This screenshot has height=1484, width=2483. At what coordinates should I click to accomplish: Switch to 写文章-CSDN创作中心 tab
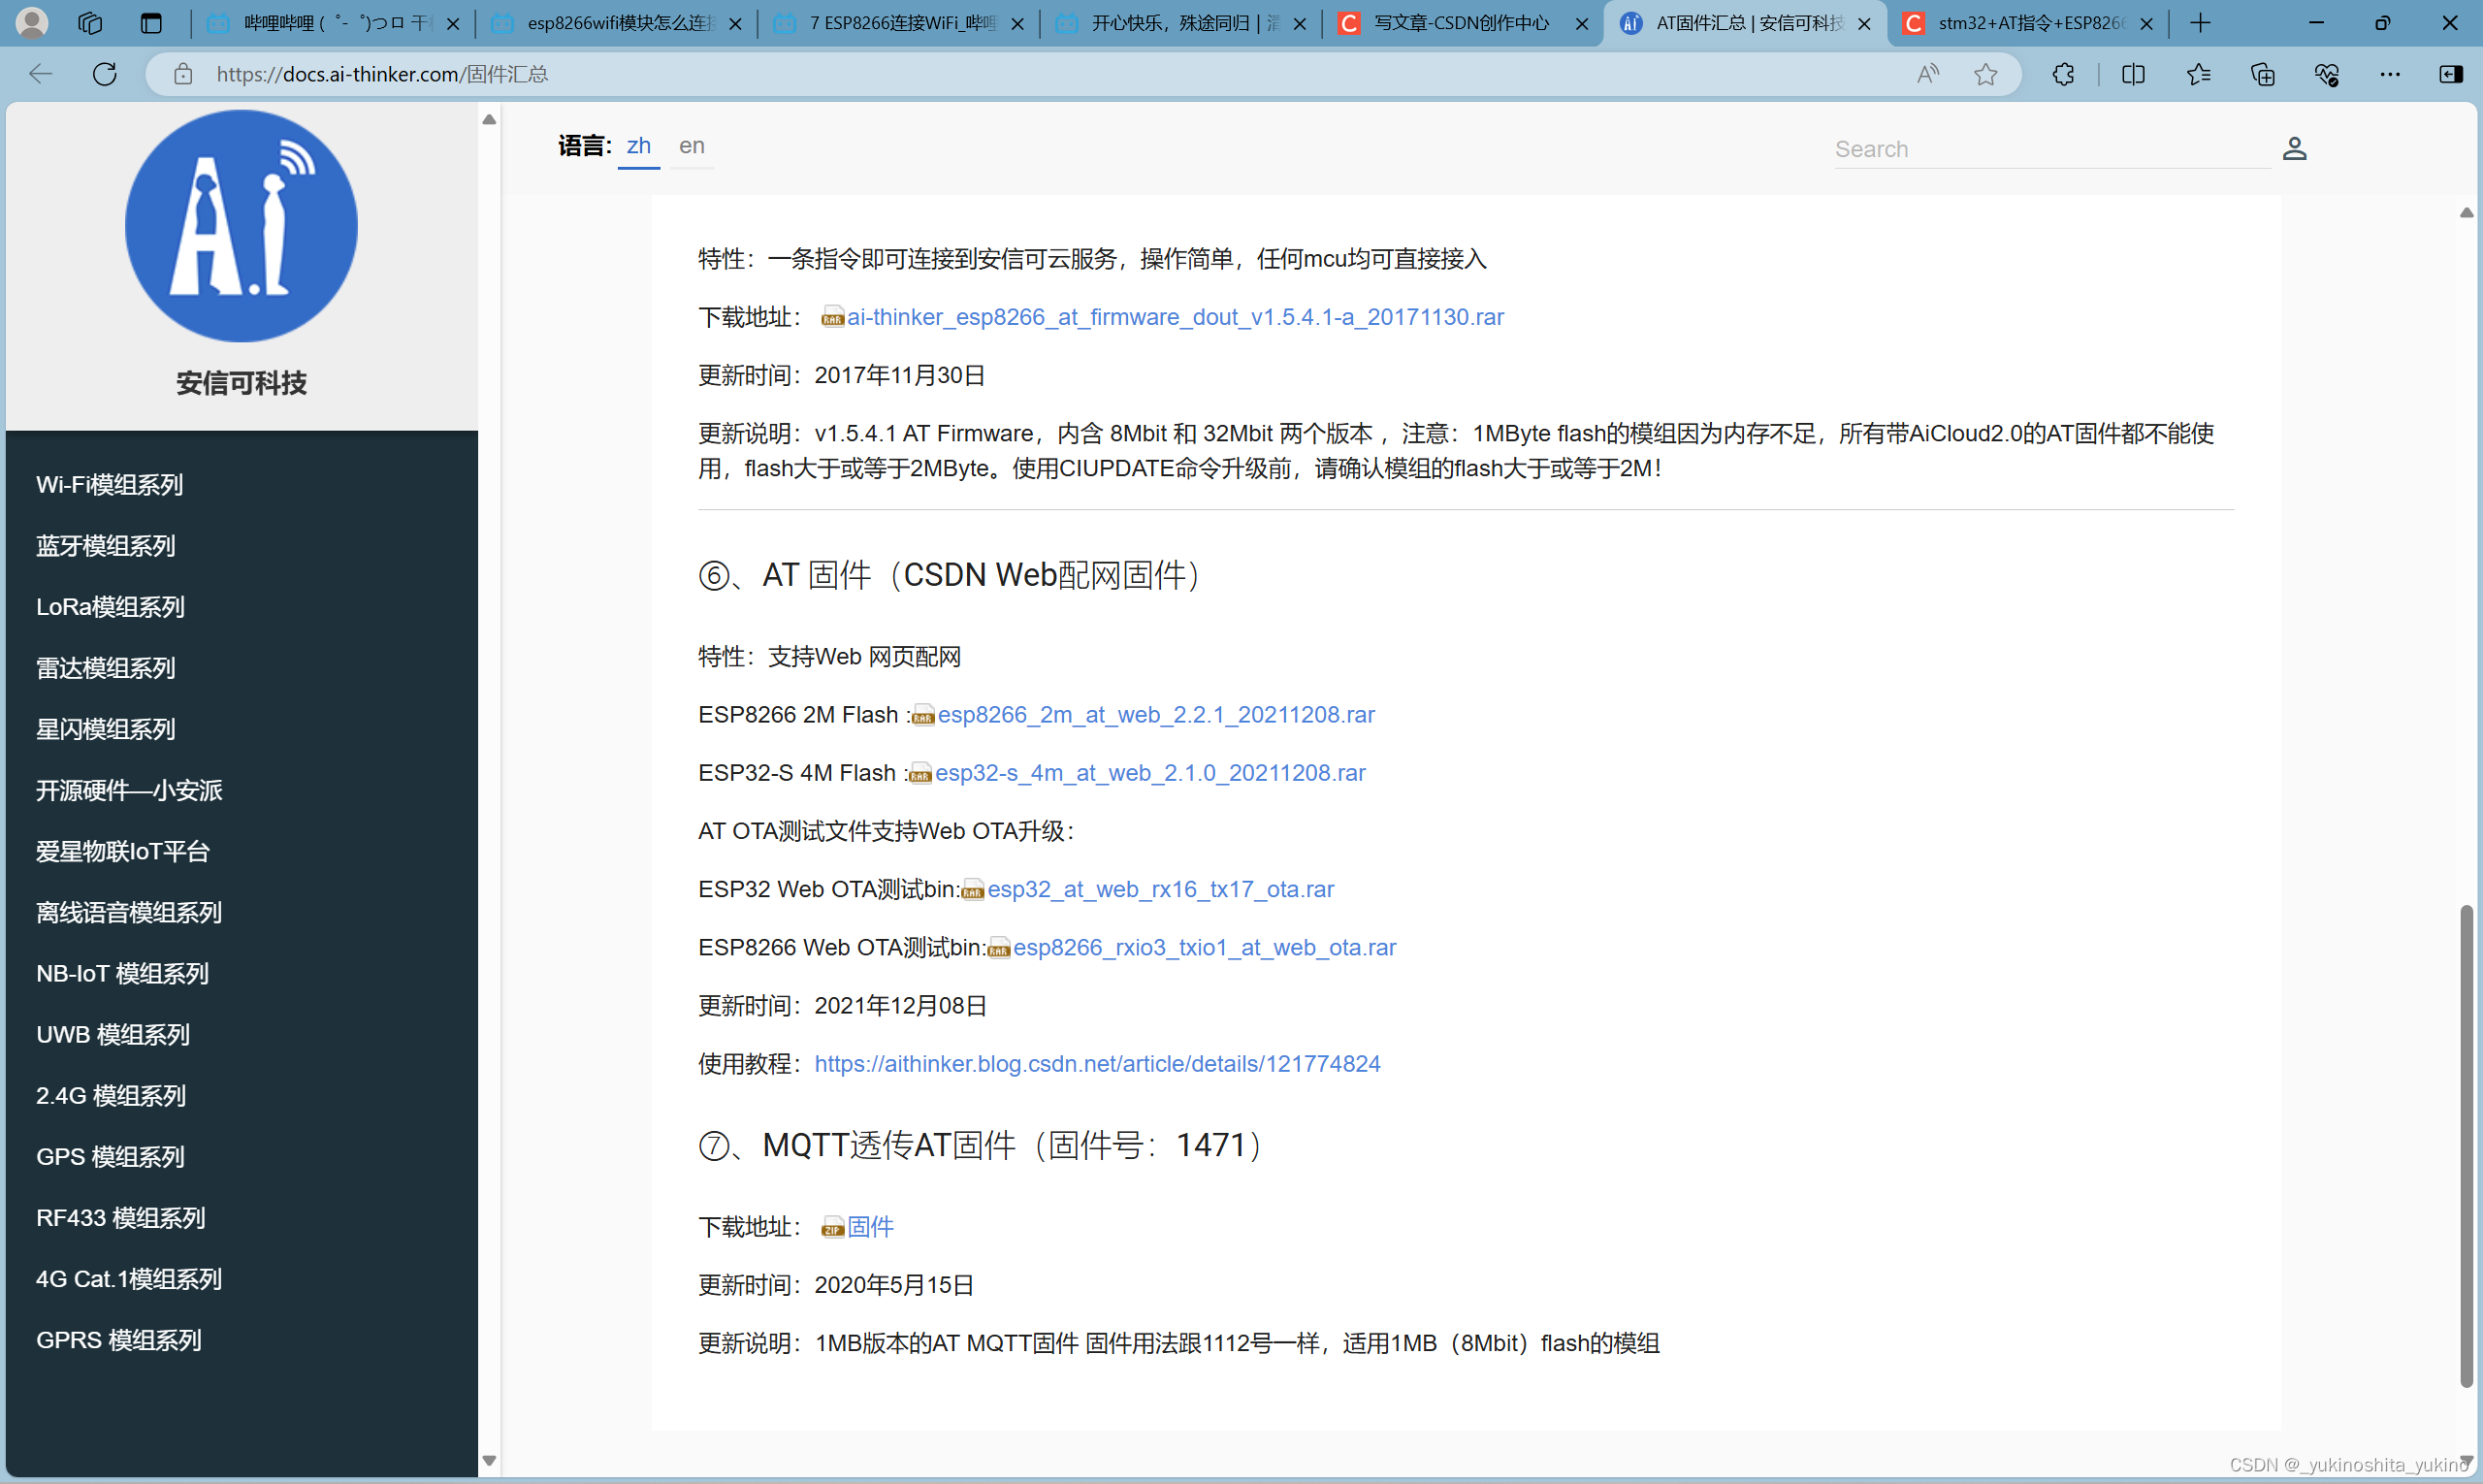tap(1462, 23)
